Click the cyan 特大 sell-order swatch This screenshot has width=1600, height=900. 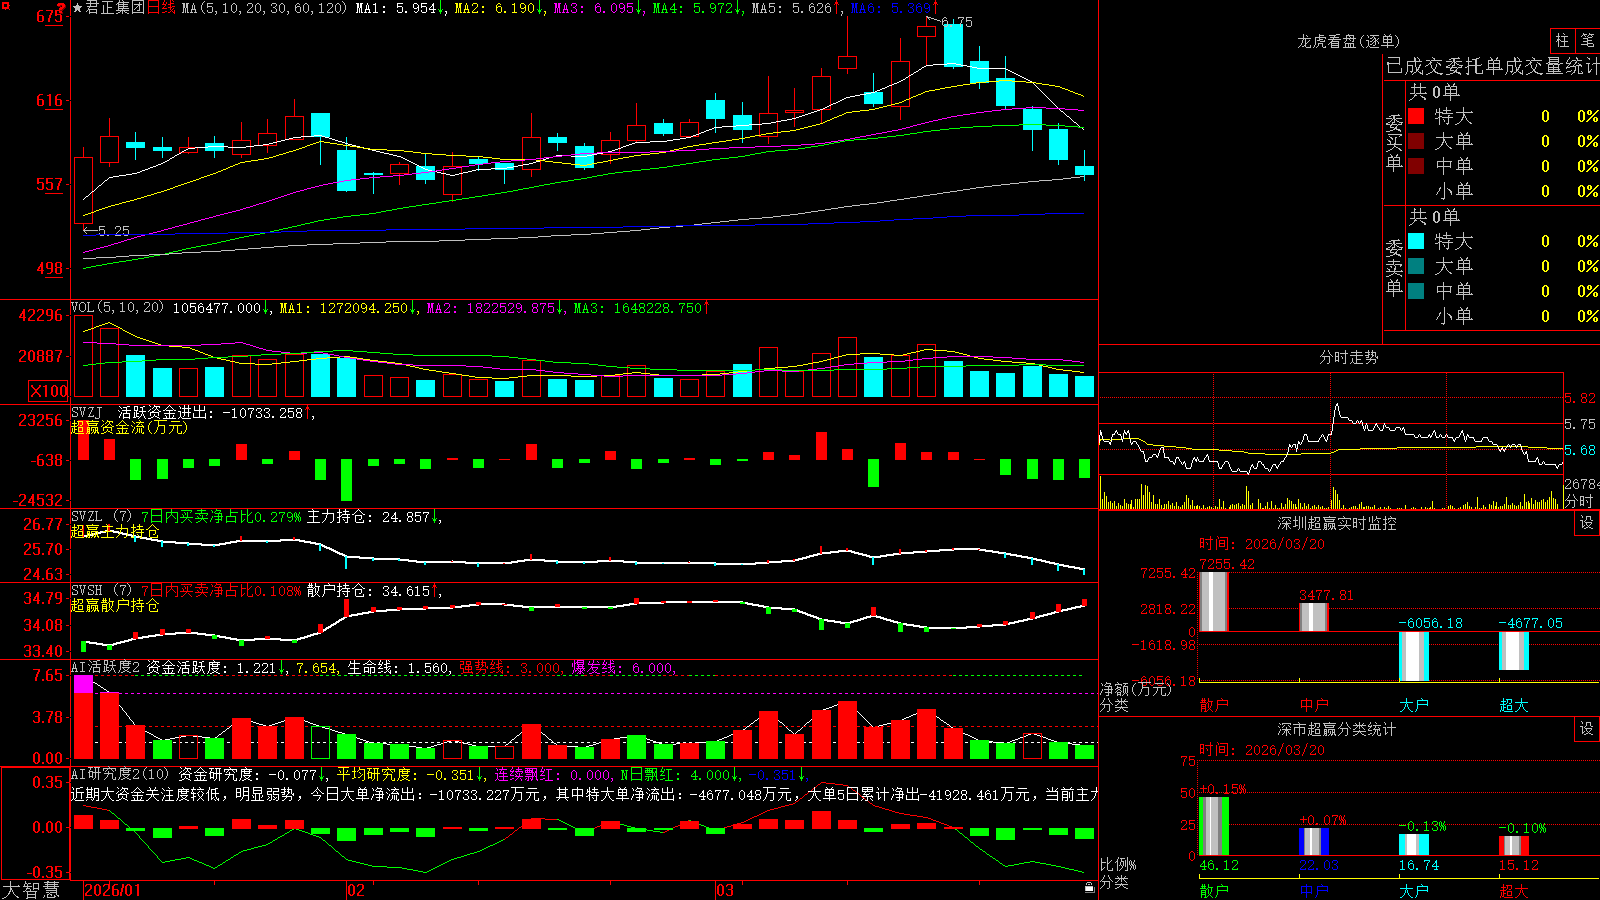(1416, 241)
